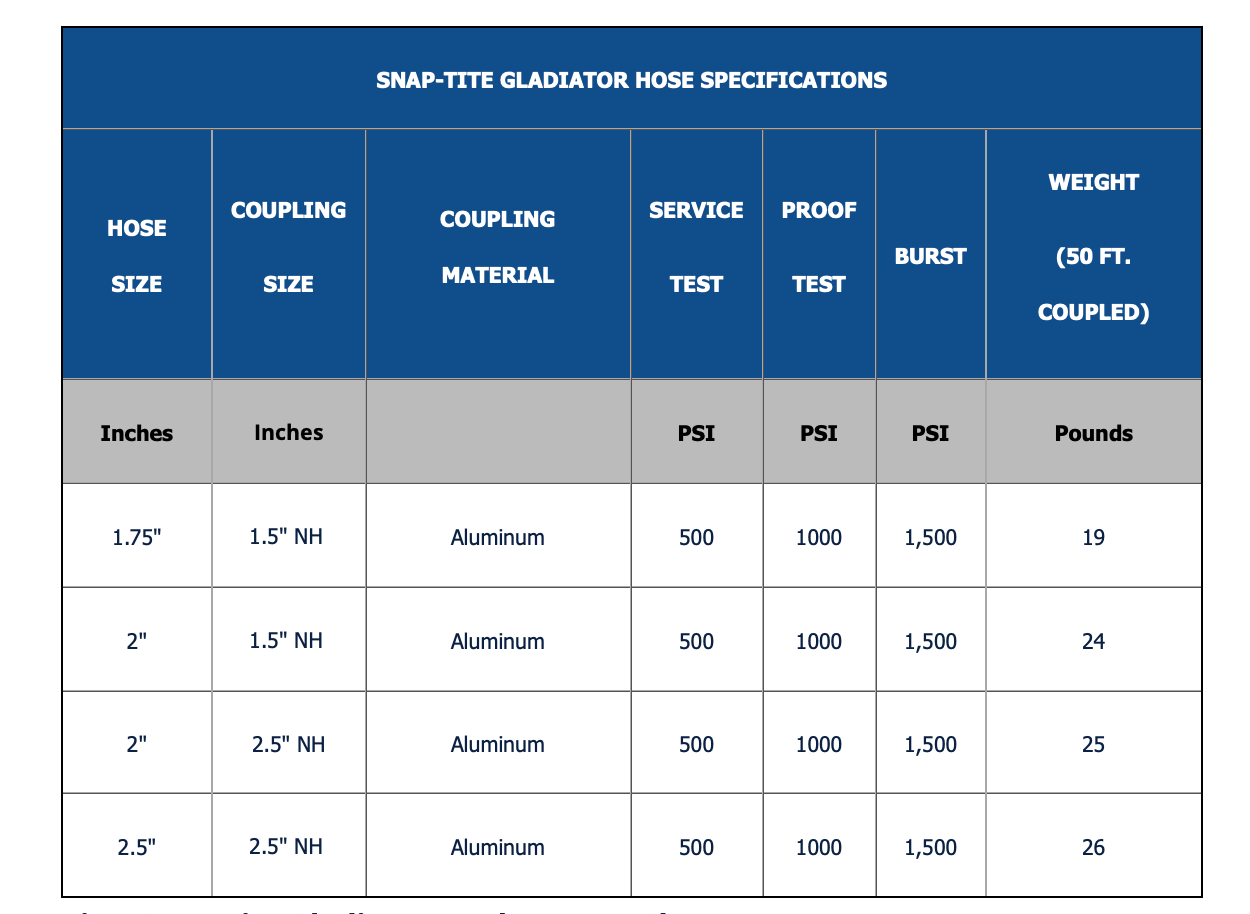Click the WEIGHT (50 FT. COUPLED) header
This screenshot has width=1250, height=914.
pos(1093,247)
